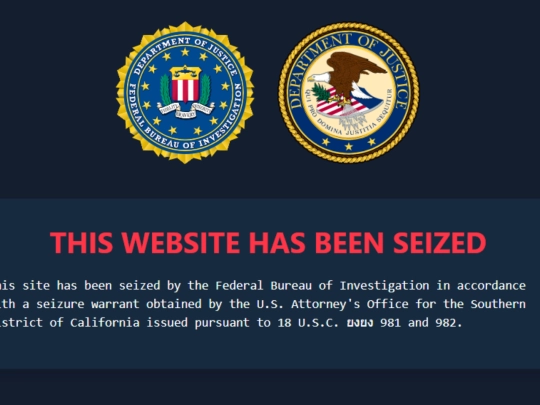
Task: Click "18 U.S.C." statute reference
Action: coord(308,323)
